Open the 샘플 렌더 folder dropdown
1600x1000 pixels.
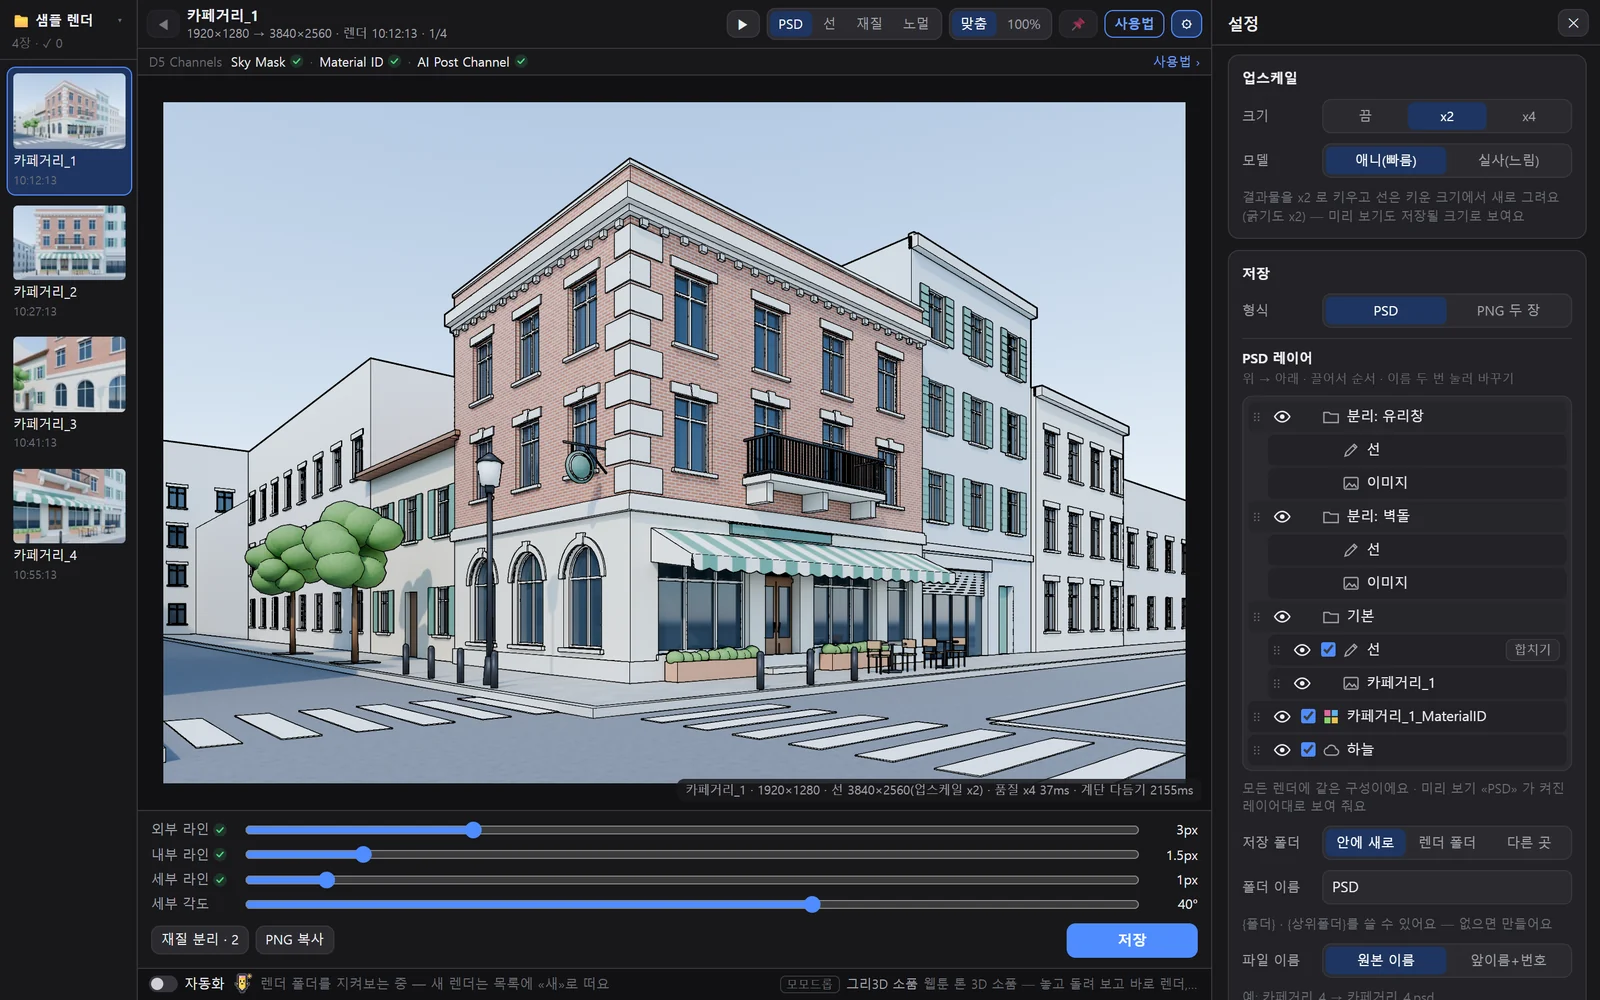pyautogui.click(x=119, y=20)
